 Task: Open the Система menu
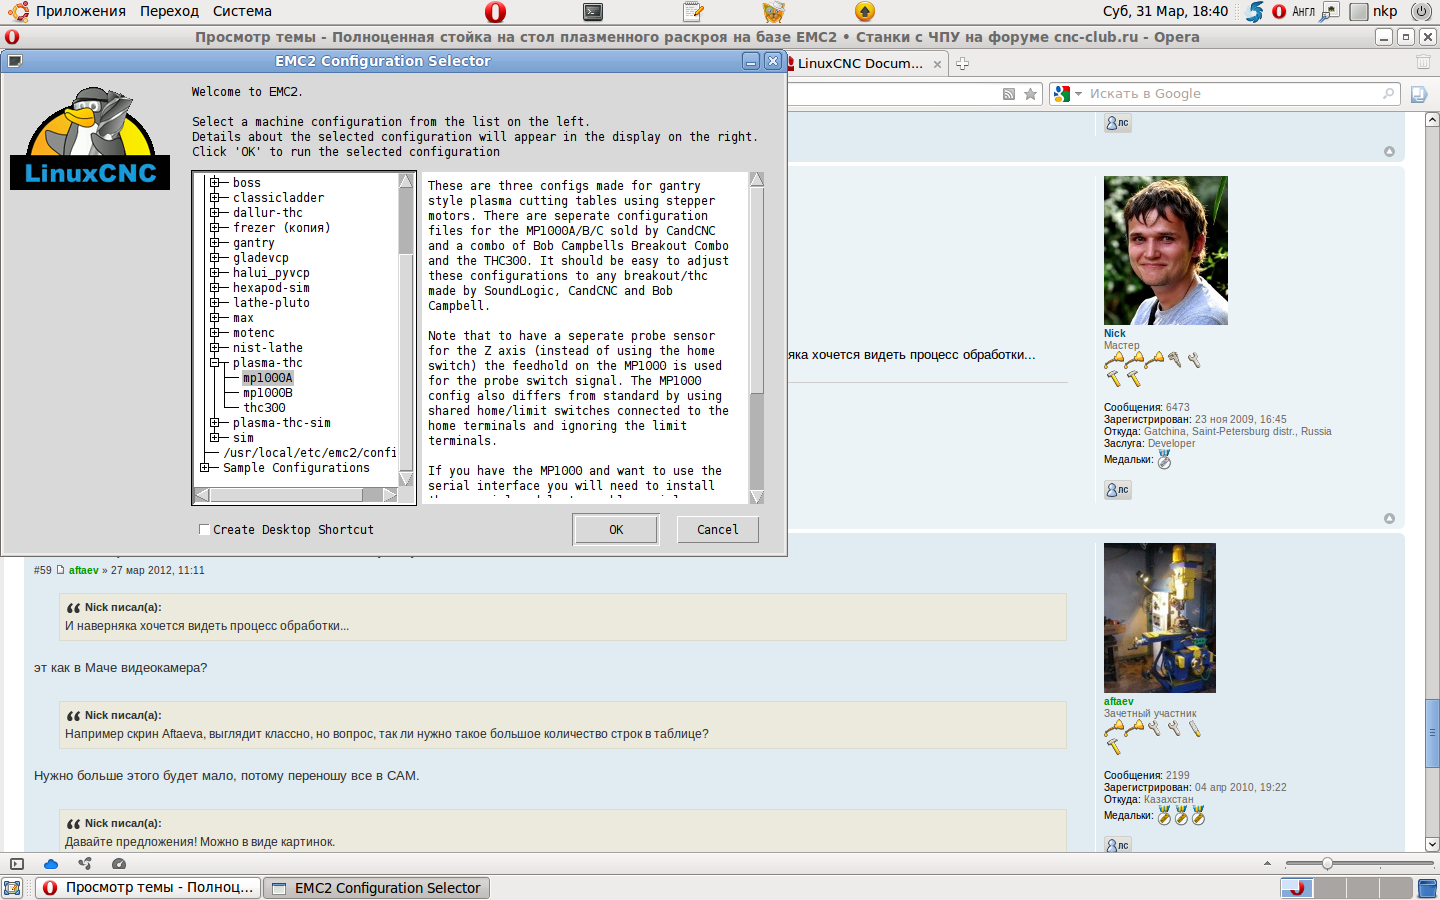pyautogui.click(x=242, y=12)
